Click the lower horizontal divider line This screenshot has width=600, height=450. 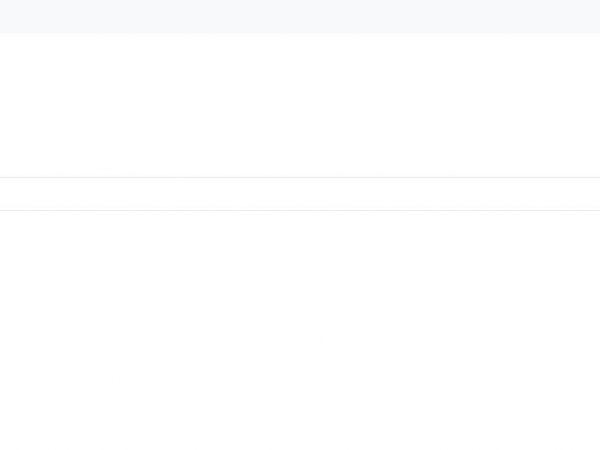[x=300, y=210]
